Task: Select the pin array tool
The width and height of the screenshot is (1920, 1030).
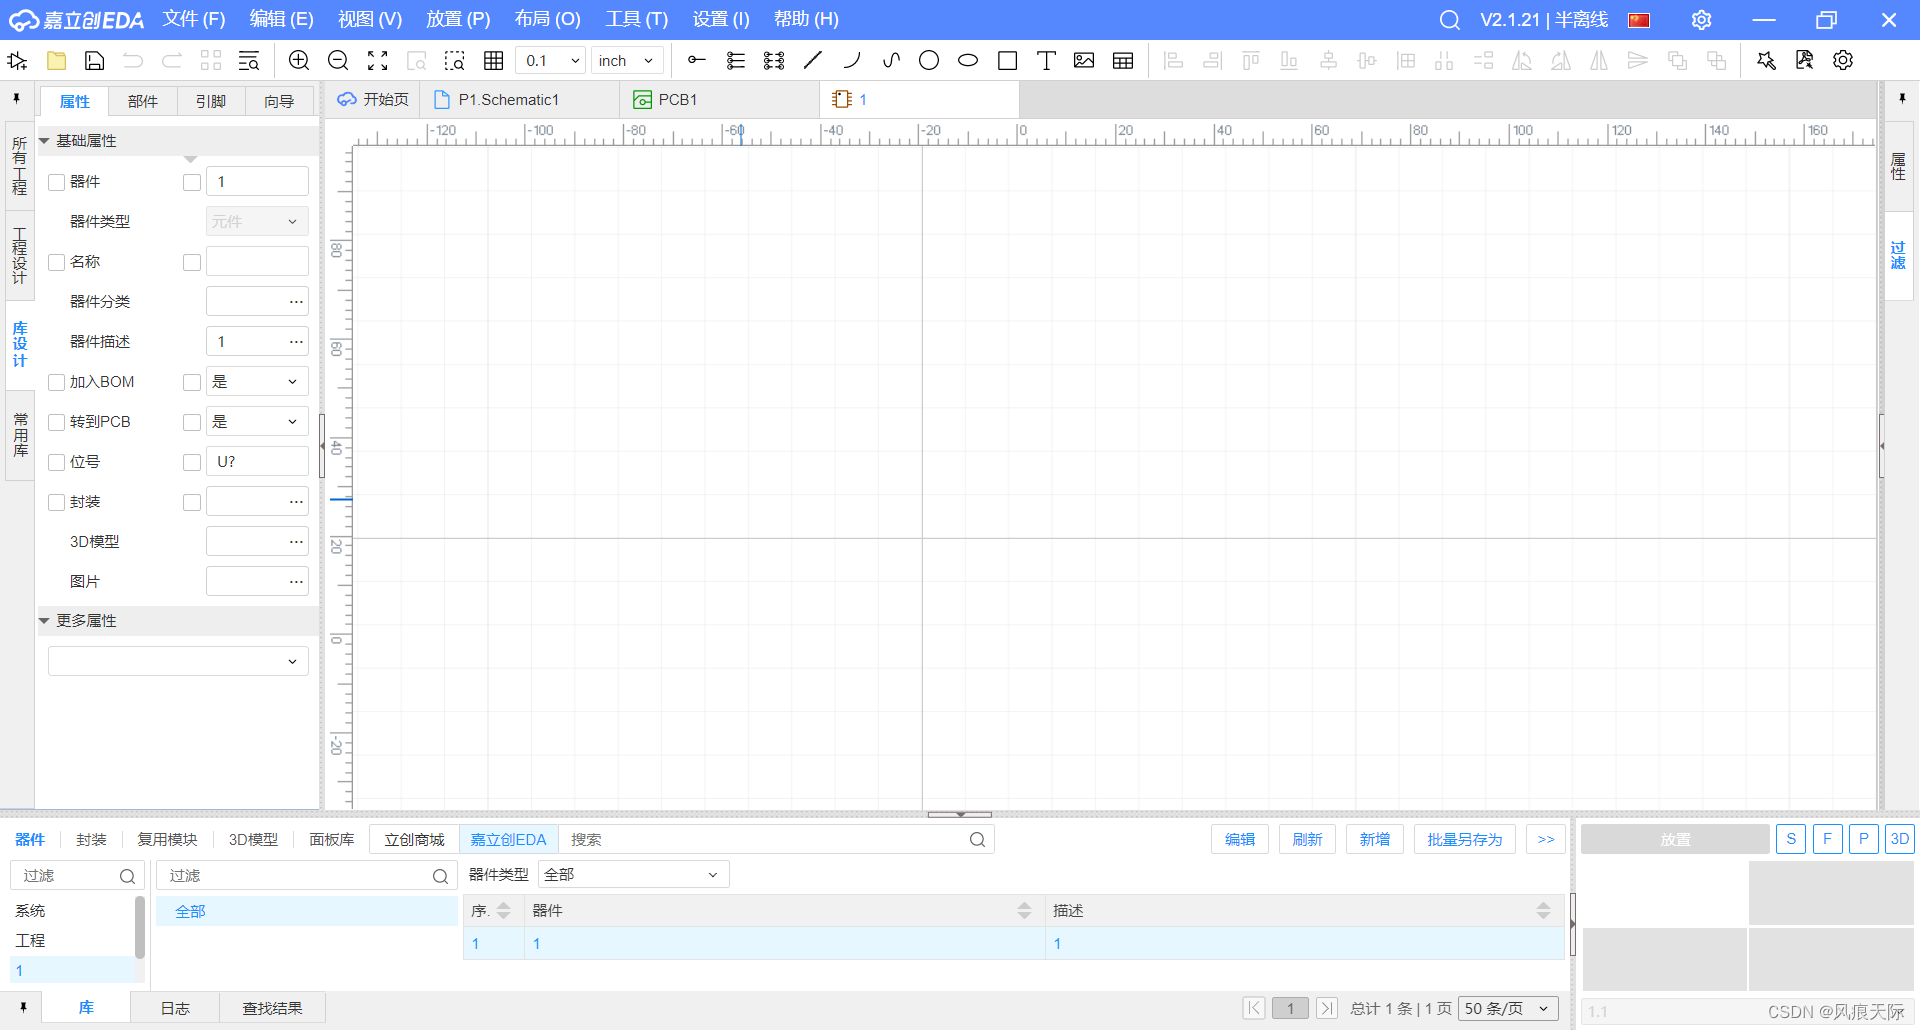Action: 774,61
